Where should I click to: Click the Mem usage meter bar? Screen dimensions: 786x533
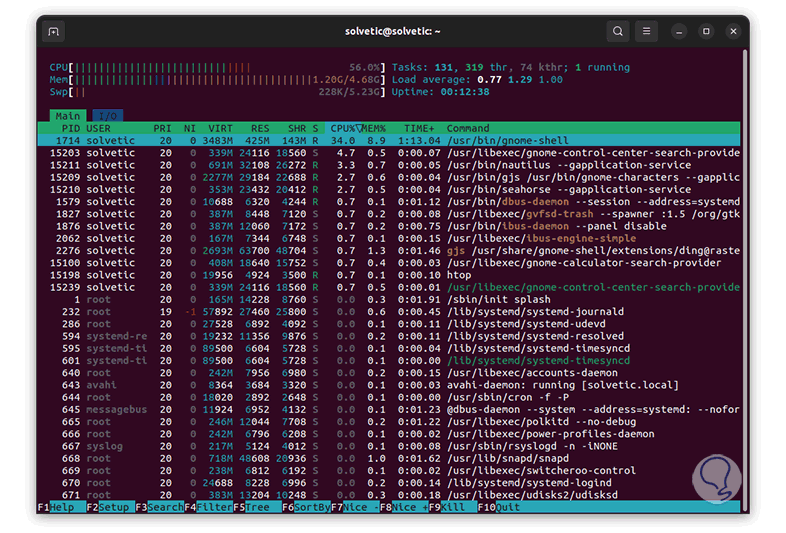[x=218, y=80]
